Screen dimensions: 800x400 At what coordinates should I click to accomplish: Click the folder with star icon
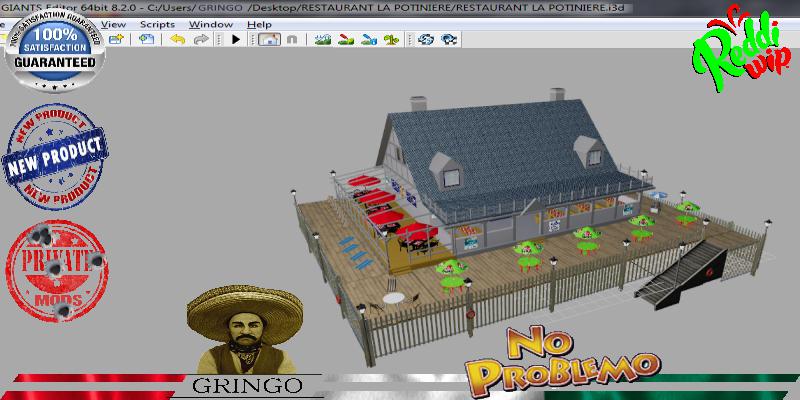pyautogui.click(x=117, y=40)
